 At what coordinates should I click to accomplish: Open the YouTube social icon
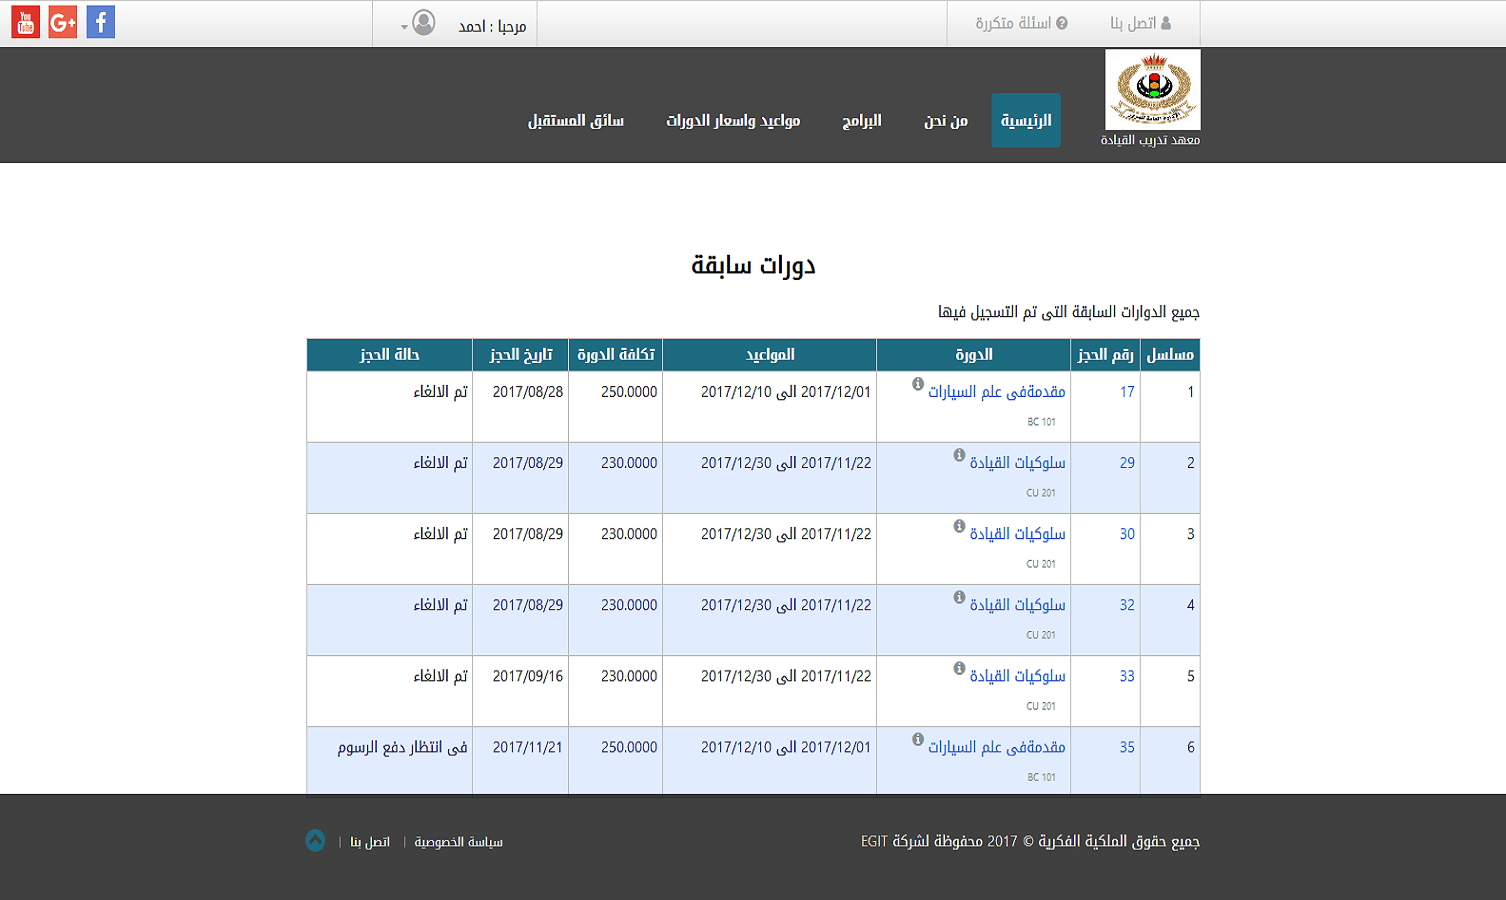click(x=26, y=22)
